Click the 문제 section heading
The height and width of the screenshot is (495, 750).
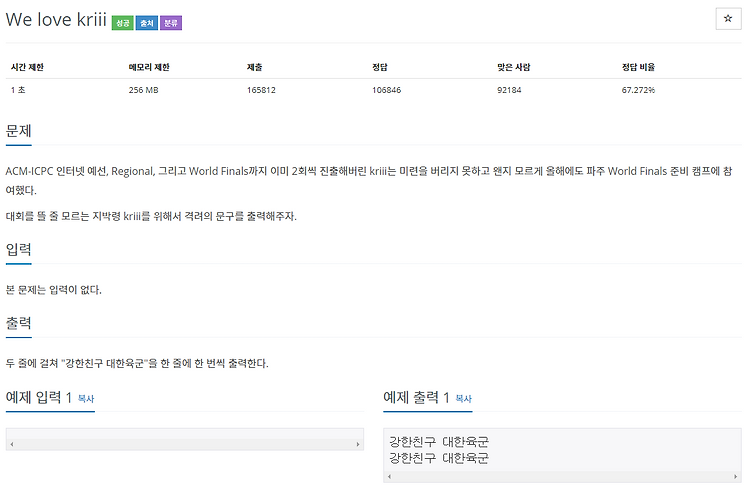[x=19, y=131]
